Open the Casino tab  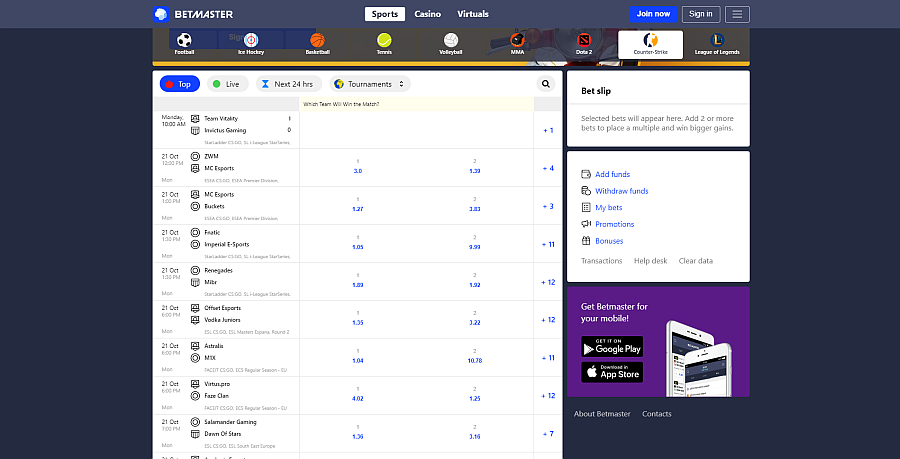coord(428,14)
